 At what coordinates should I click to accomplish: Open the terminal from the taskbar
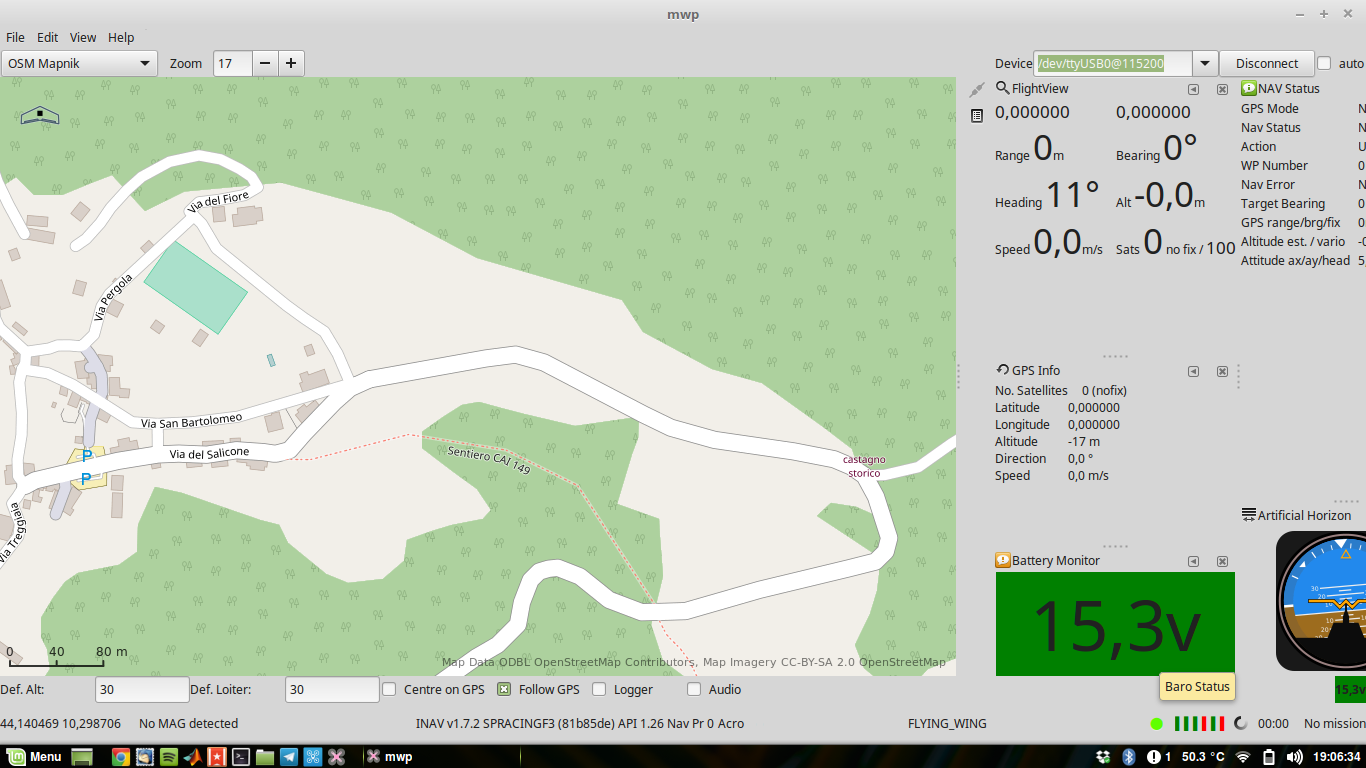click(241, 757)
